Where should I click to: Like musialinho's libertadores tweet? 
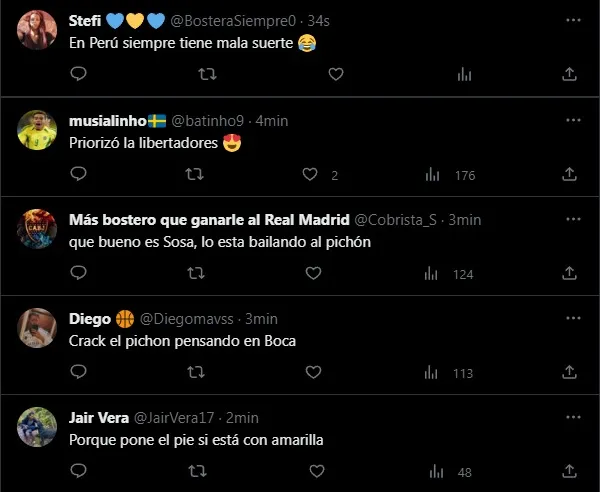[x=311, y=175]
